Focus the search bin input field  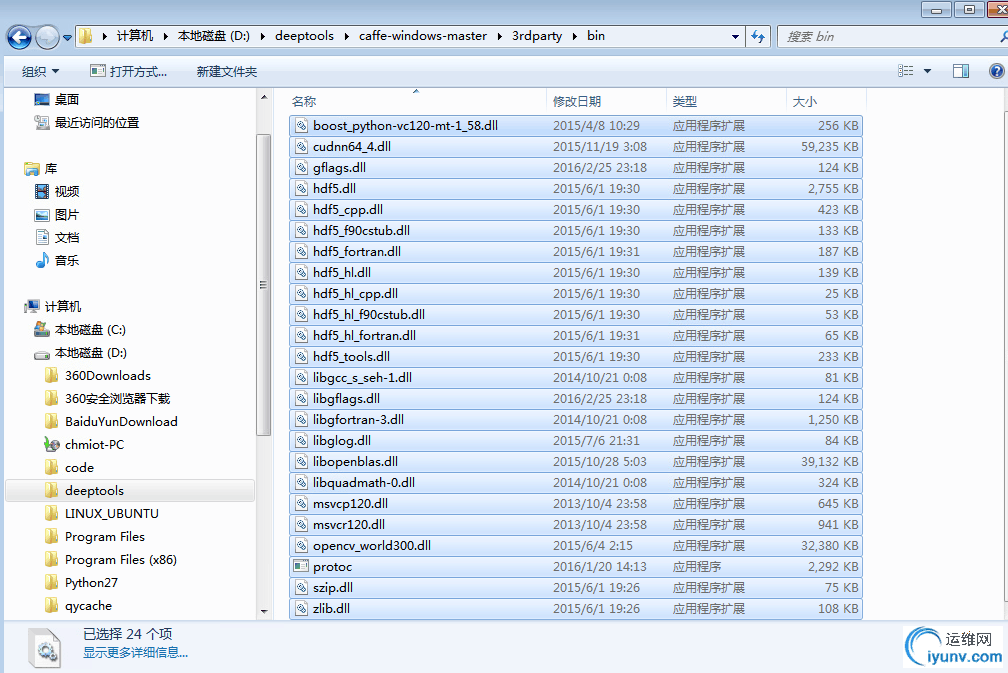click(890, 37)
